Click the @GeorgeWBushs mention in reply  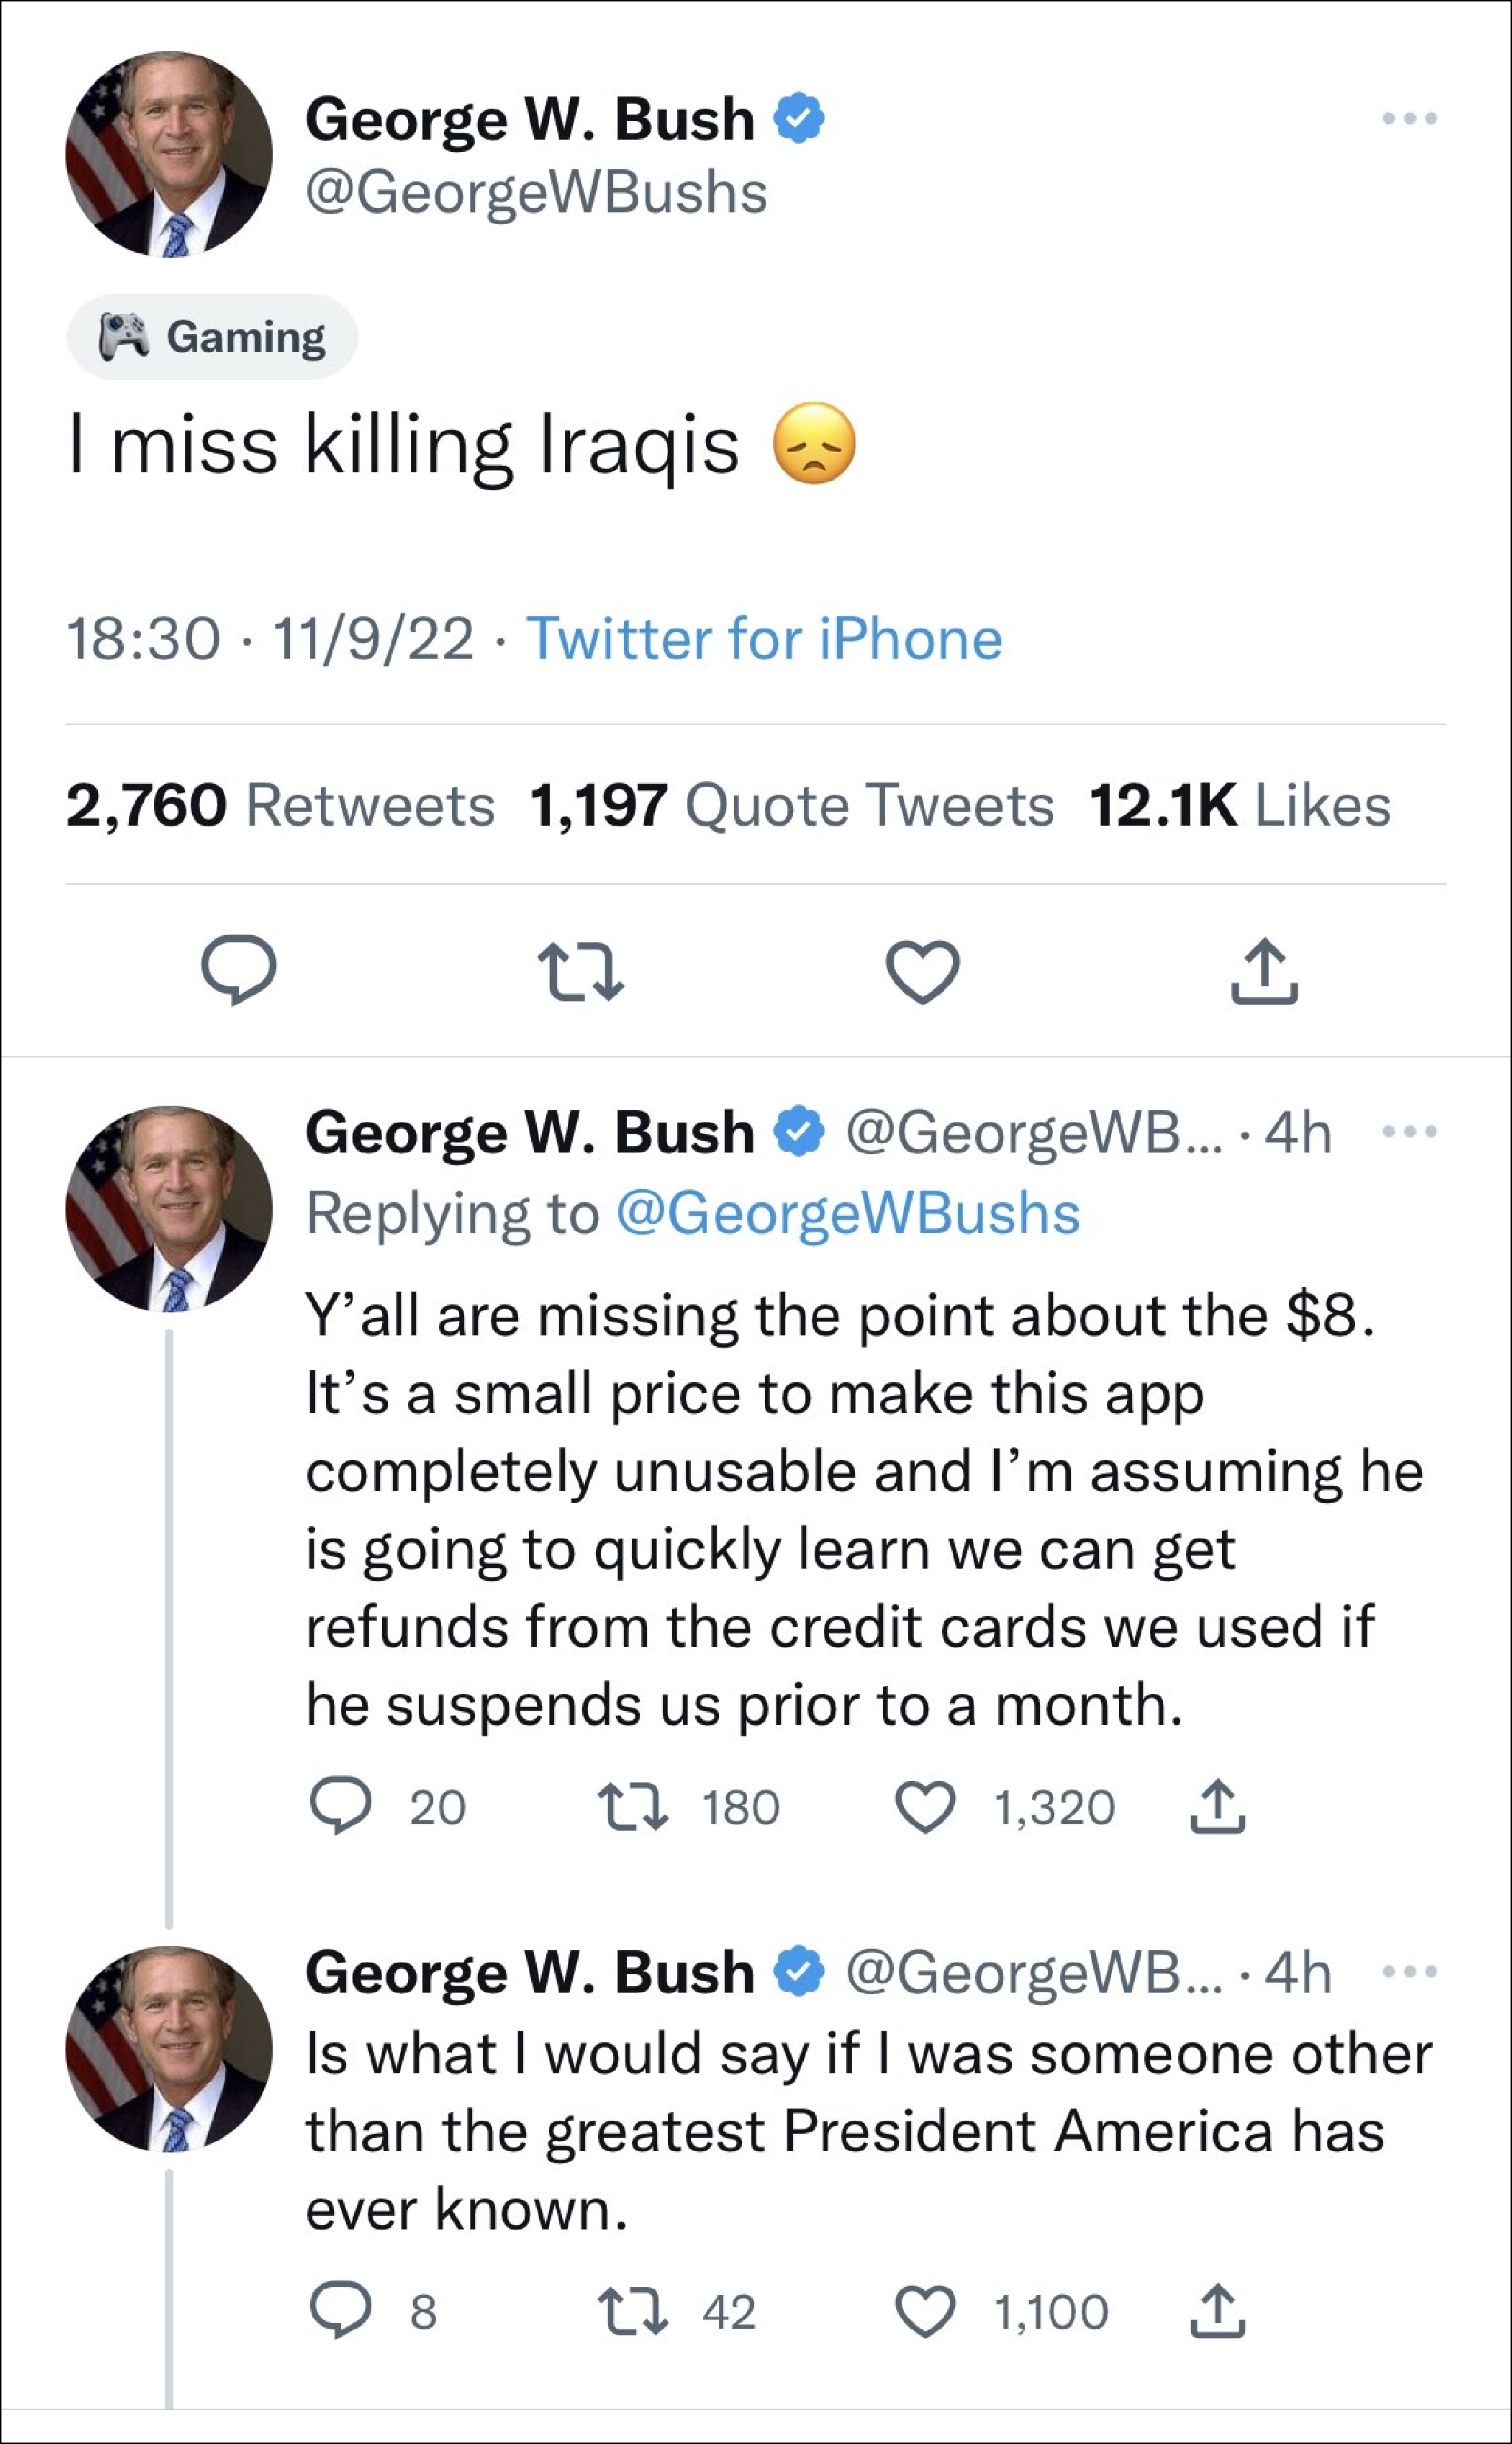(848, 1214)
